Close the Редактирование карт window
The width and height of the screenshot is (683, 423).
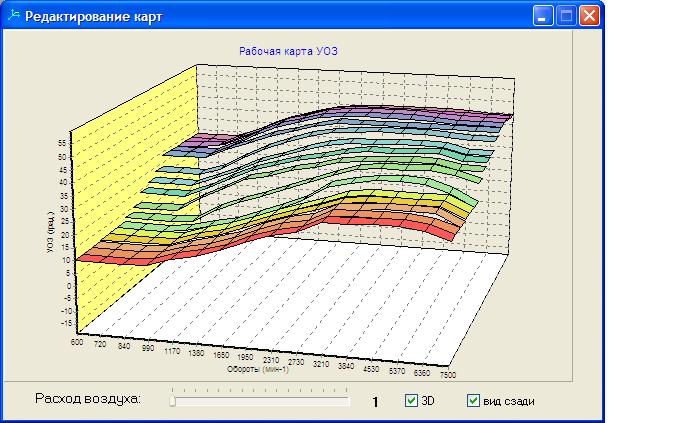(589, 16)
